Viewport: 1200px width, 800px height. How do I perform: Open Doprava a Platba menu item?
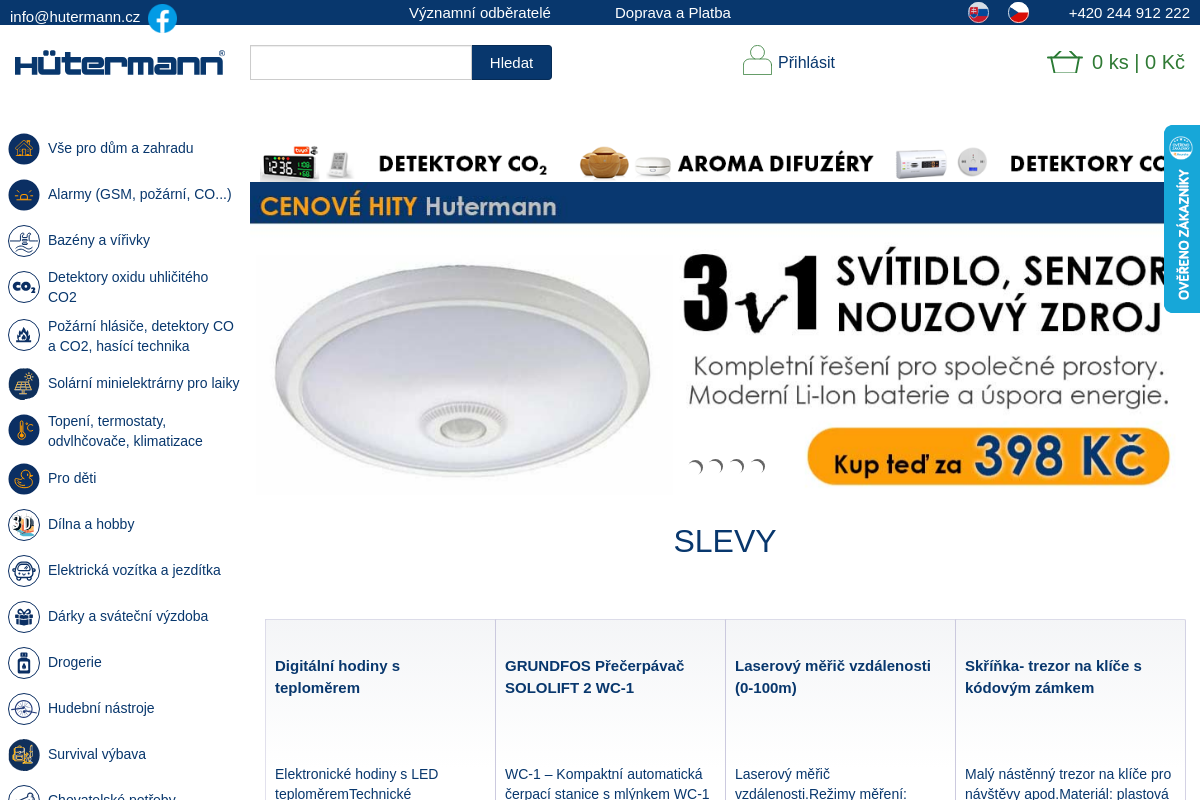[x=673, y=13]
